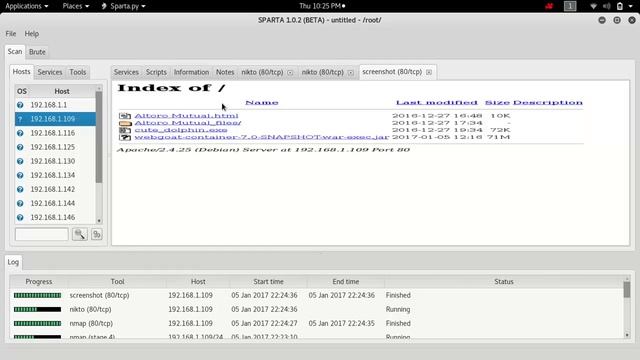Close the second nikto (80/tcp) tab
This screenshot has width=640, height=360.
351,72
